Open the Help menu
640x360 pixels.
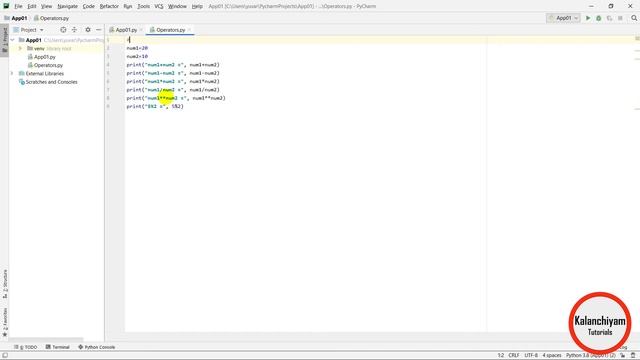[197, 6]
